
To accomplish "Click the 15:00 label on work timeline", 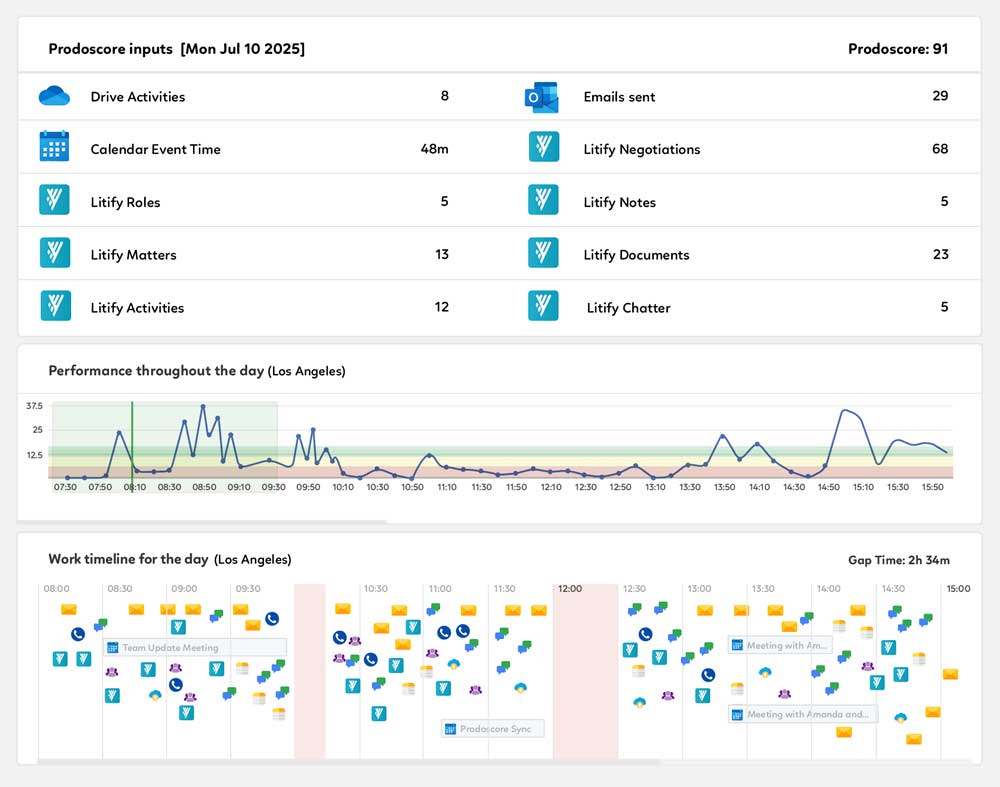I will click(x=958, y=589).
